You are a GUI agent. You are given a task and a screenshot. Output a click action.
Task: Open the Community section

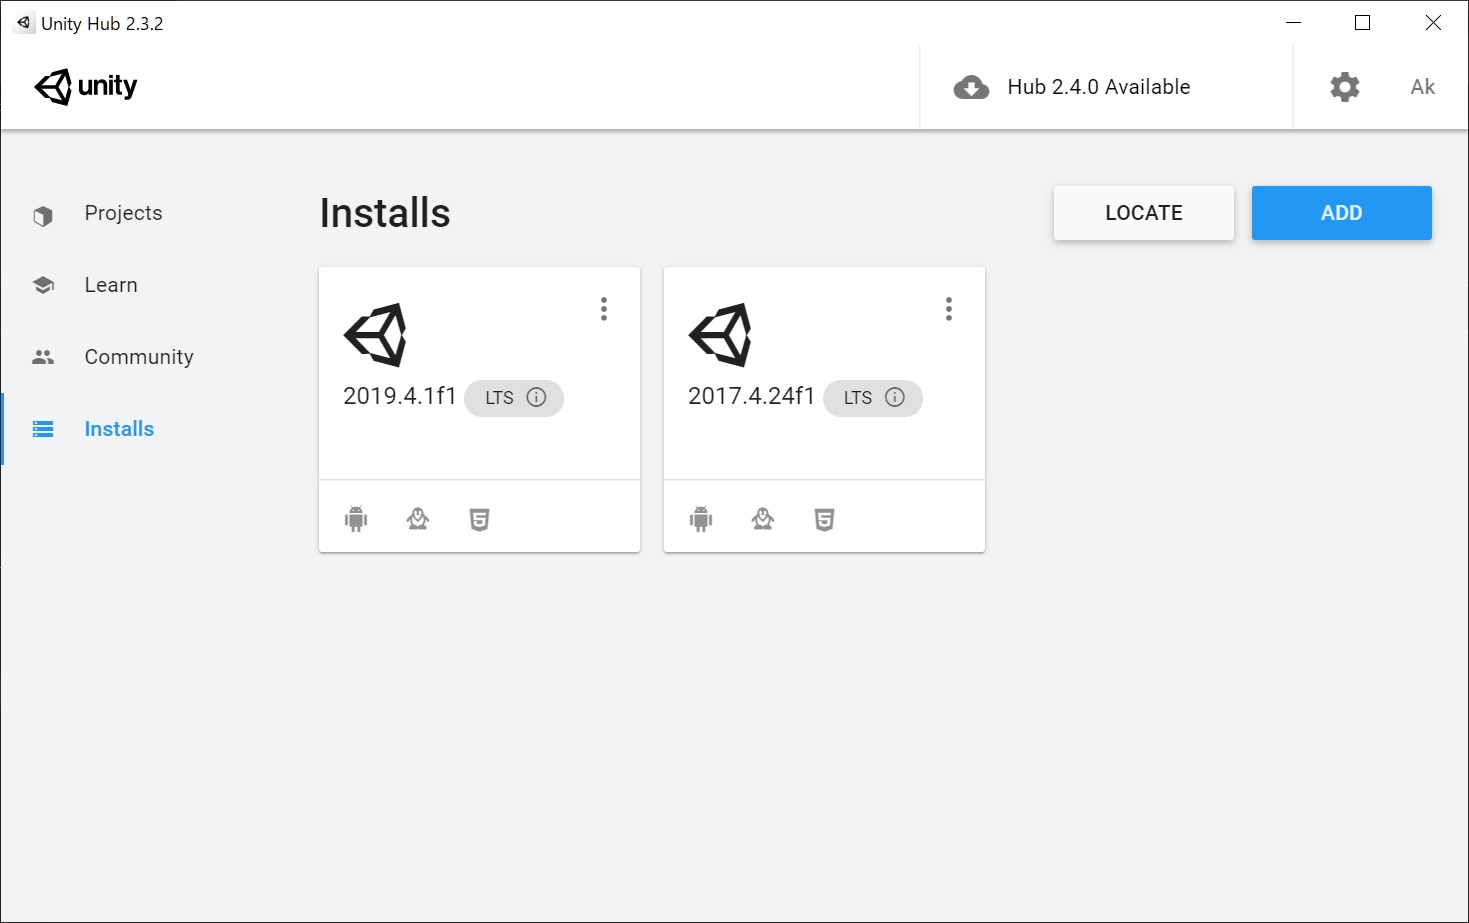pyautogui.click(x=139, y=357)
